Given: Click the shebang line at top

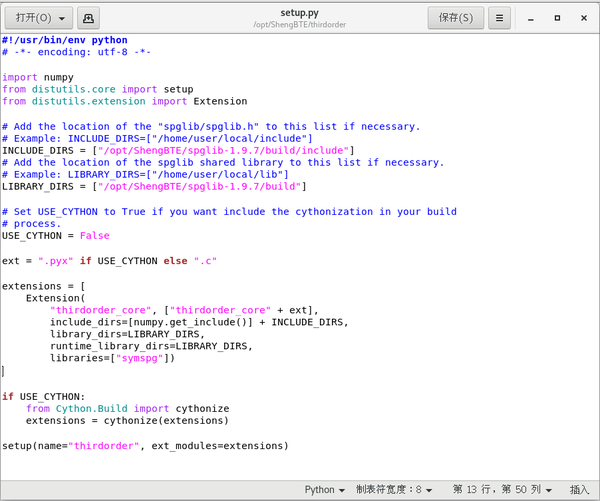Looking at the screenshot, I should (x=65, y=40).
